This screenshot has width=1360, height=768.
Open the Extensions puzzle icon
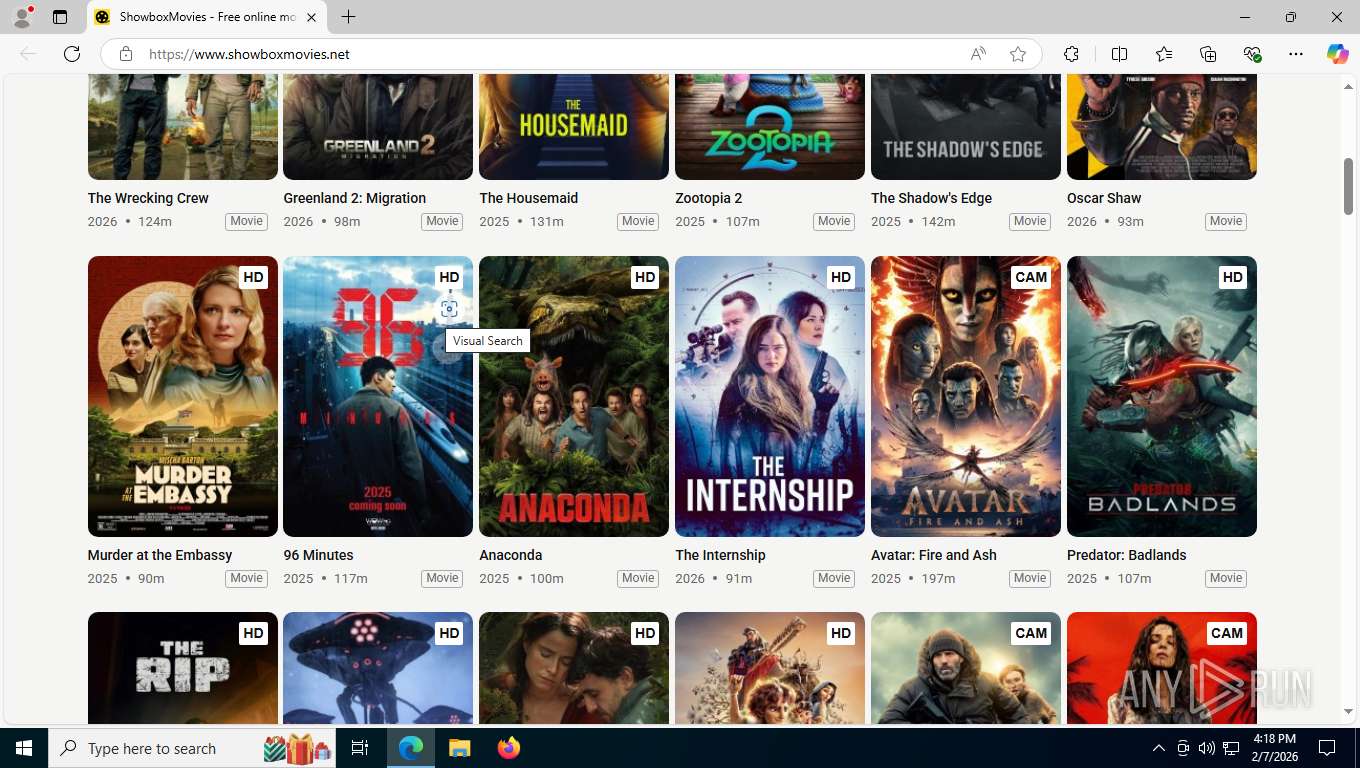click(x=1071, y=54)
